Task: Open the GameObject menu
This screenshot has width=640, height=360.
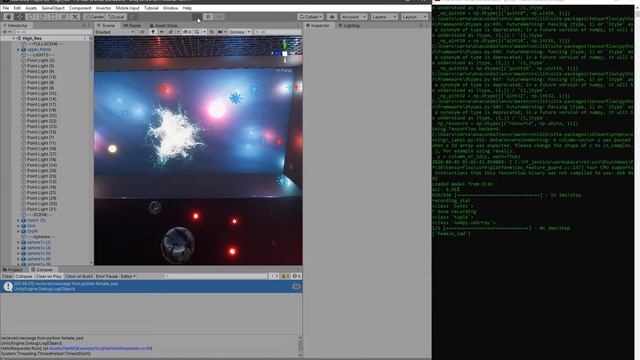Action: pyautogui.click(x=53, y=8)
